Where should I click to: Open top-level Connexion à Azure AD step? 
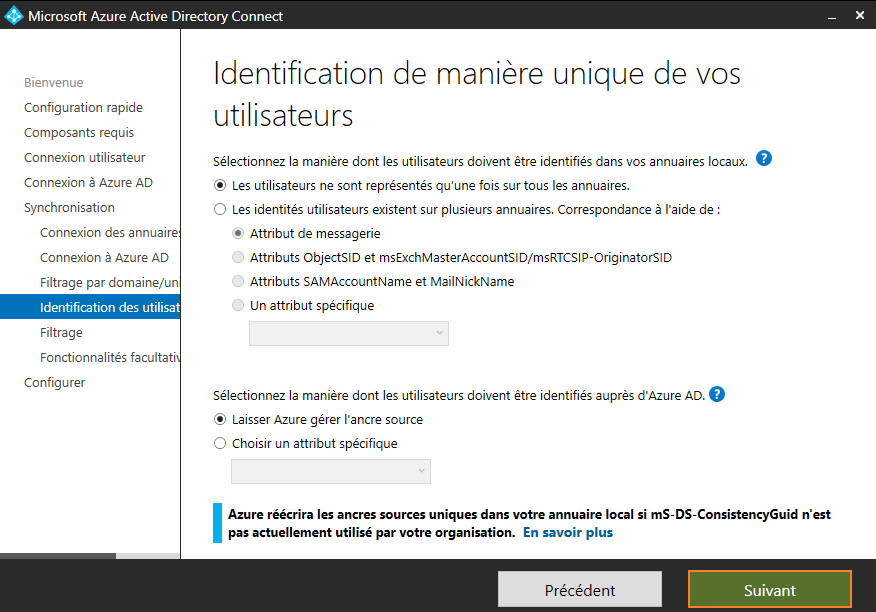tap(88, 183)
